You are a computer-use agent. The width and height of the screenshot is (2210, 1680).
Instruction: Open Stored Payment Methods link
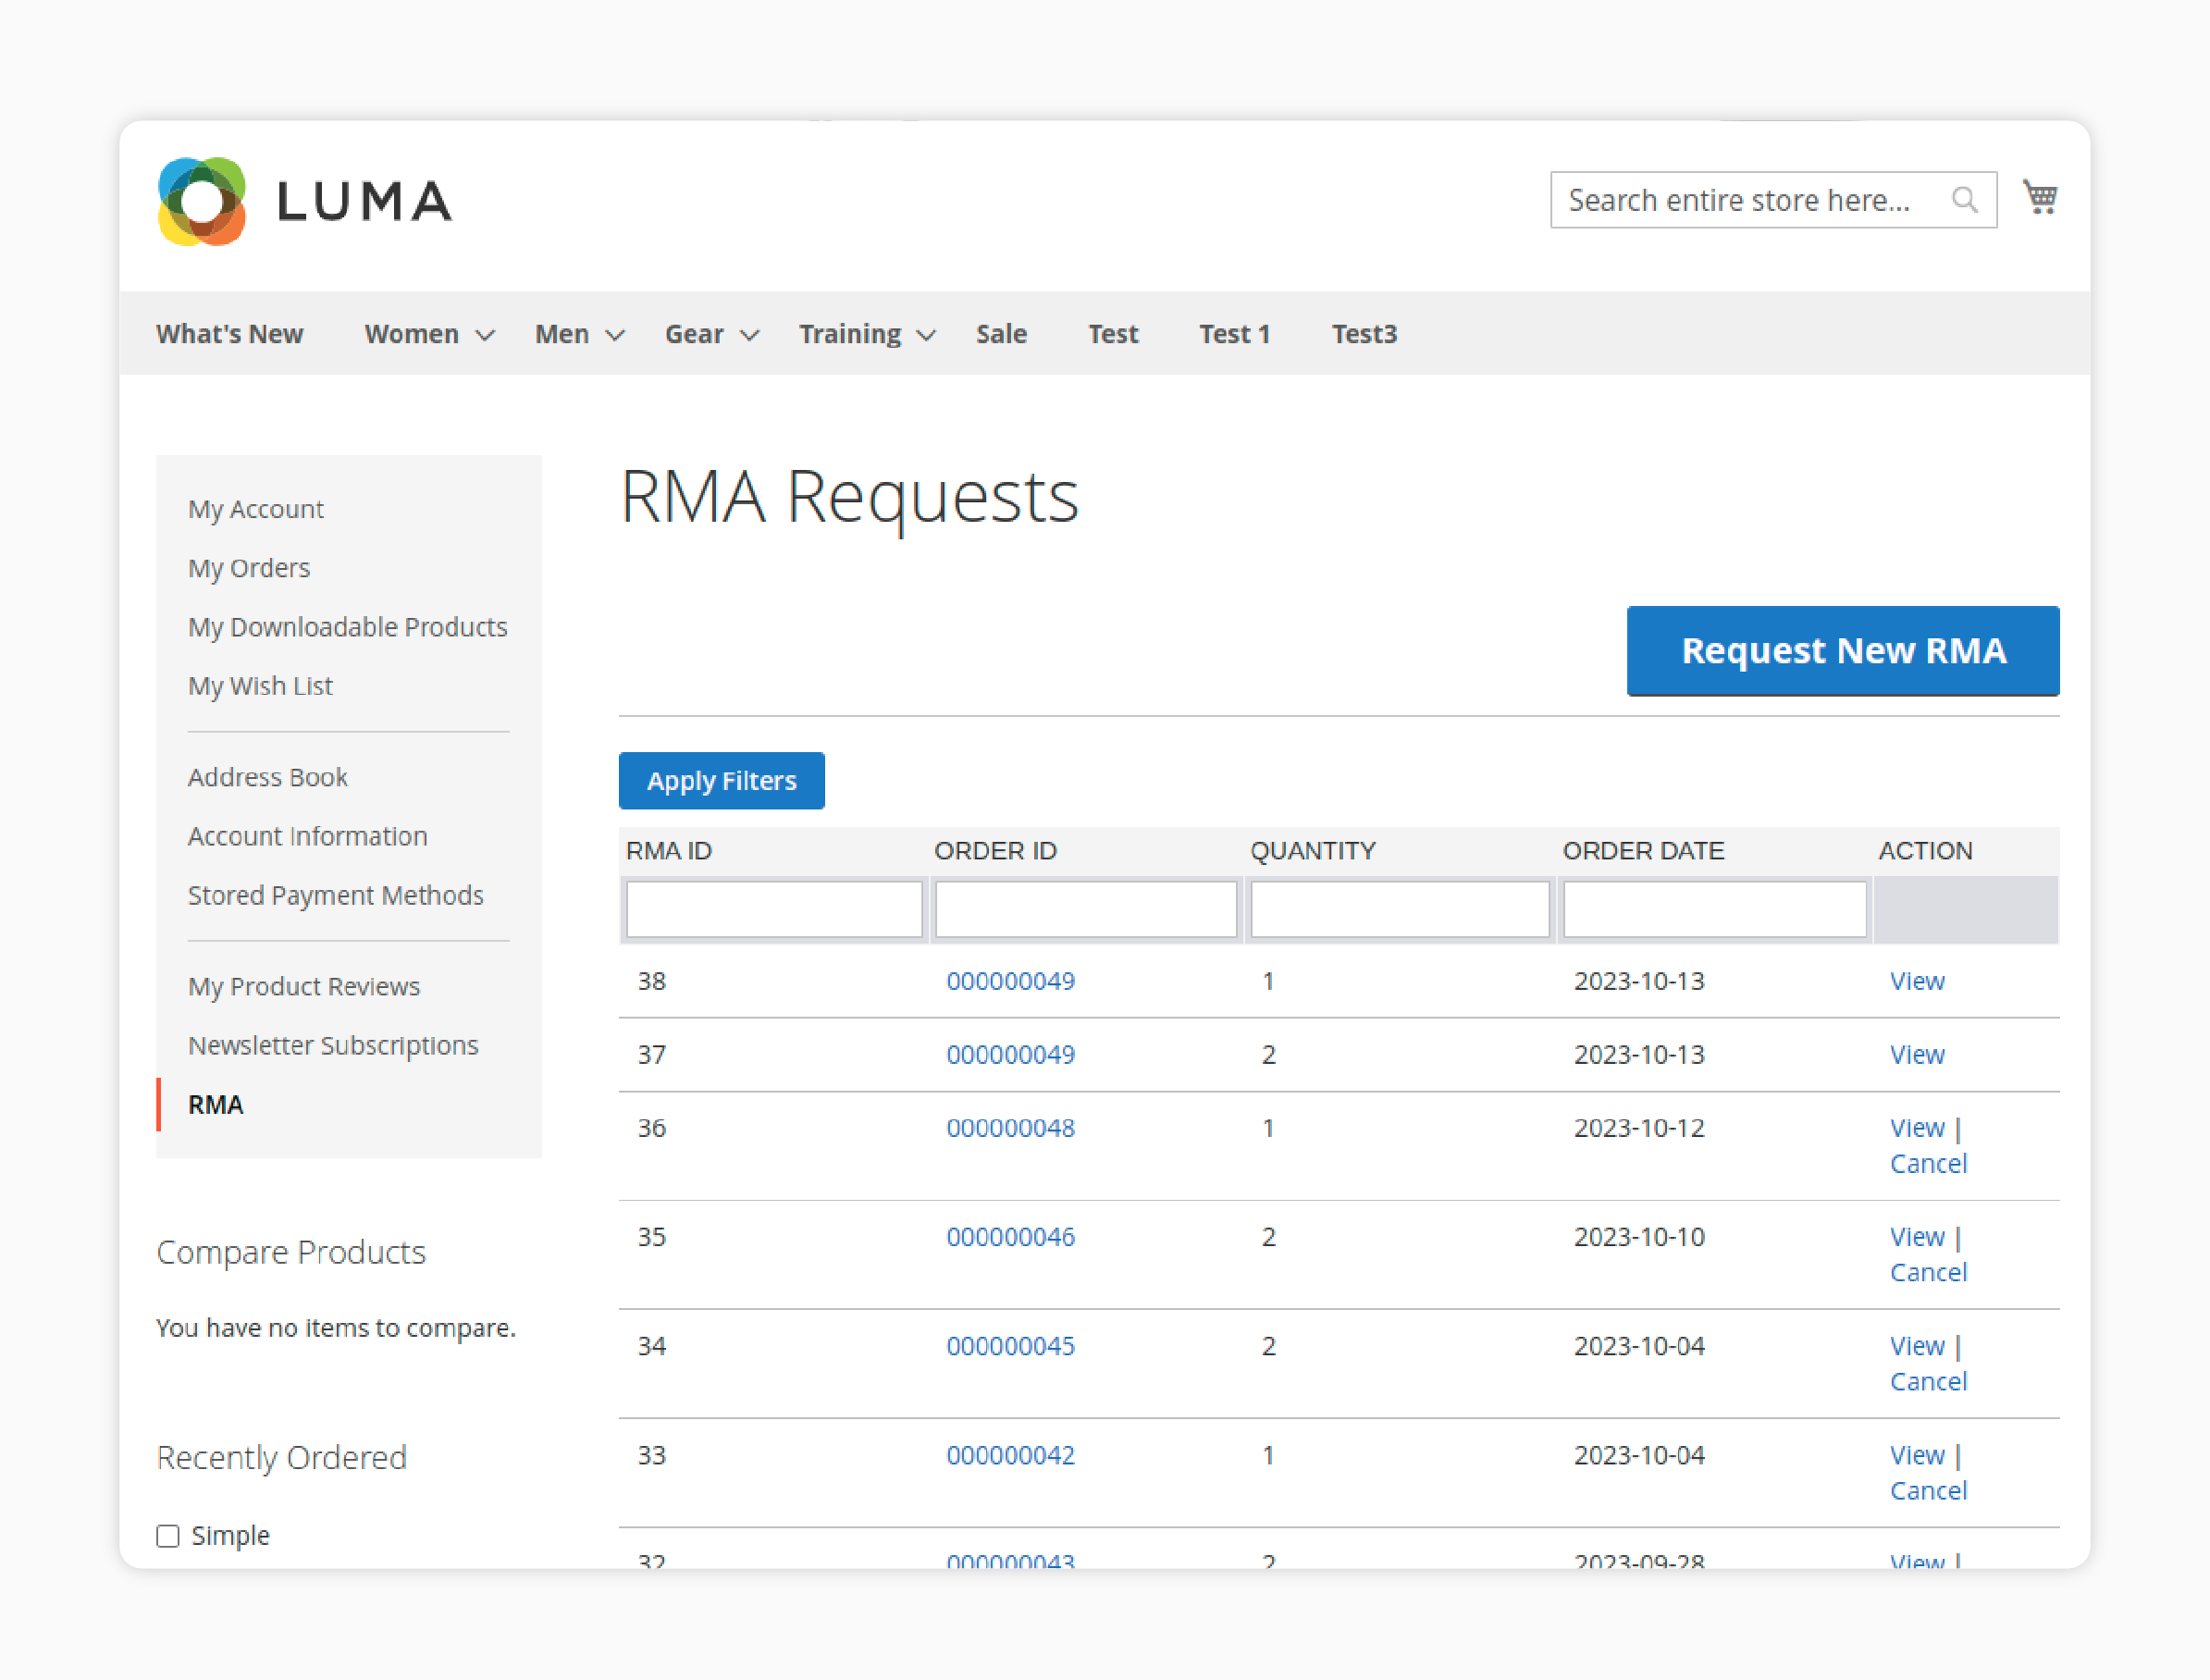(x=336, y=895)
